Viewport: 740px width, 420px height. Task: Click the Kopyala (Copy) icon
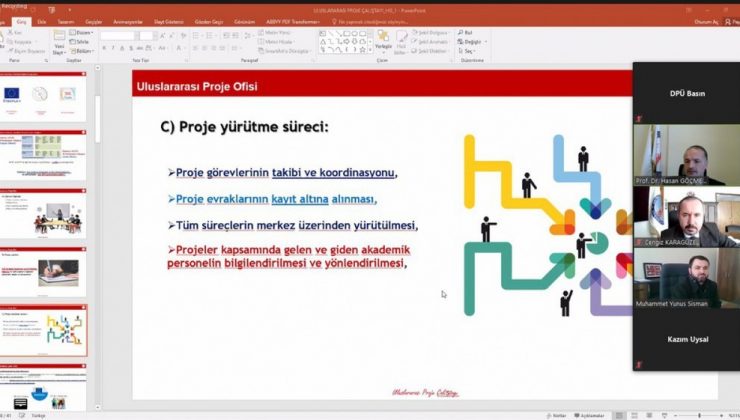(21, 41)
